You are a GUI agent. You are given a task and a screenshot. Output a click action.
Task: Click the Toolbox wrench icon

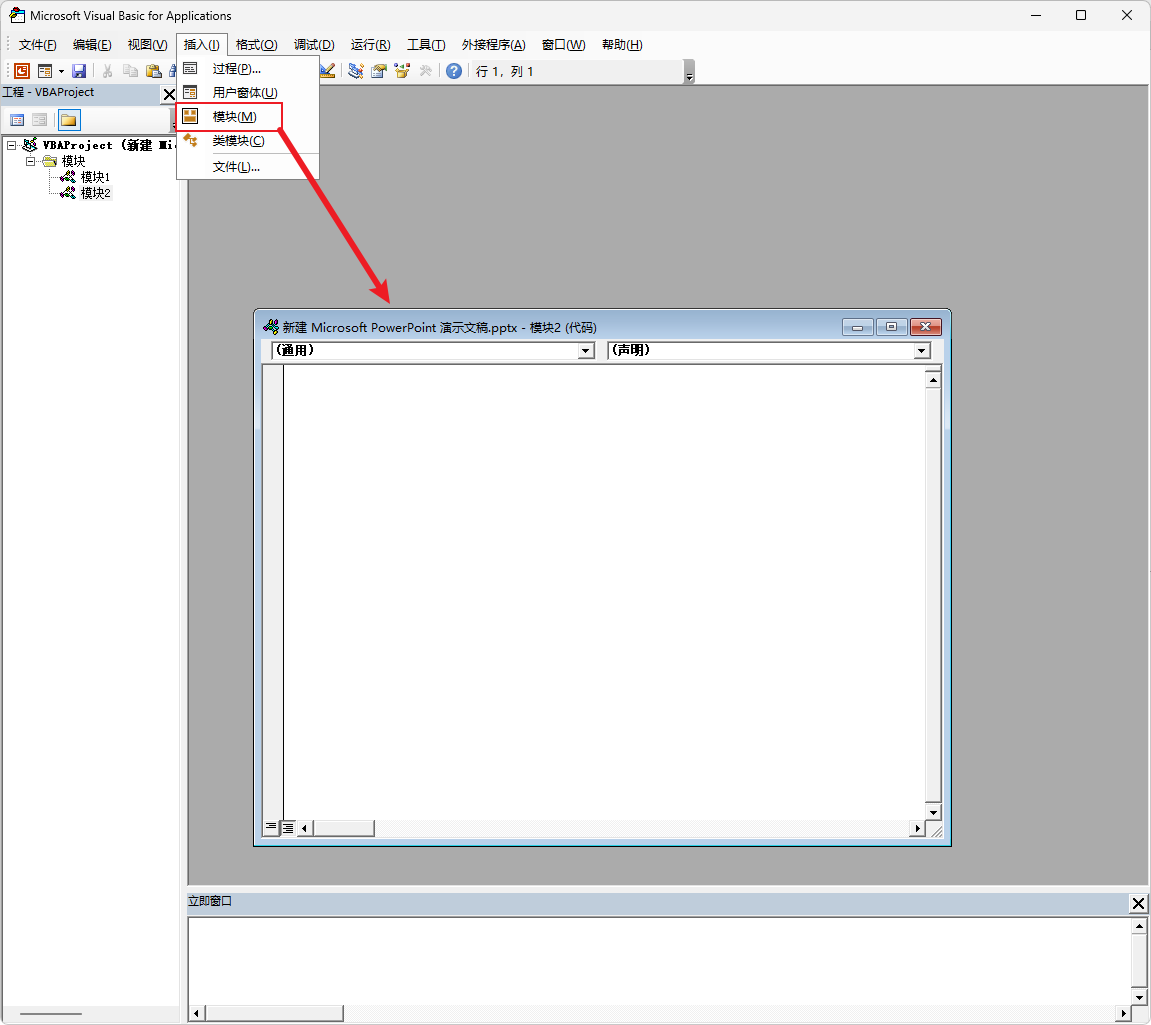click(425, 70)
